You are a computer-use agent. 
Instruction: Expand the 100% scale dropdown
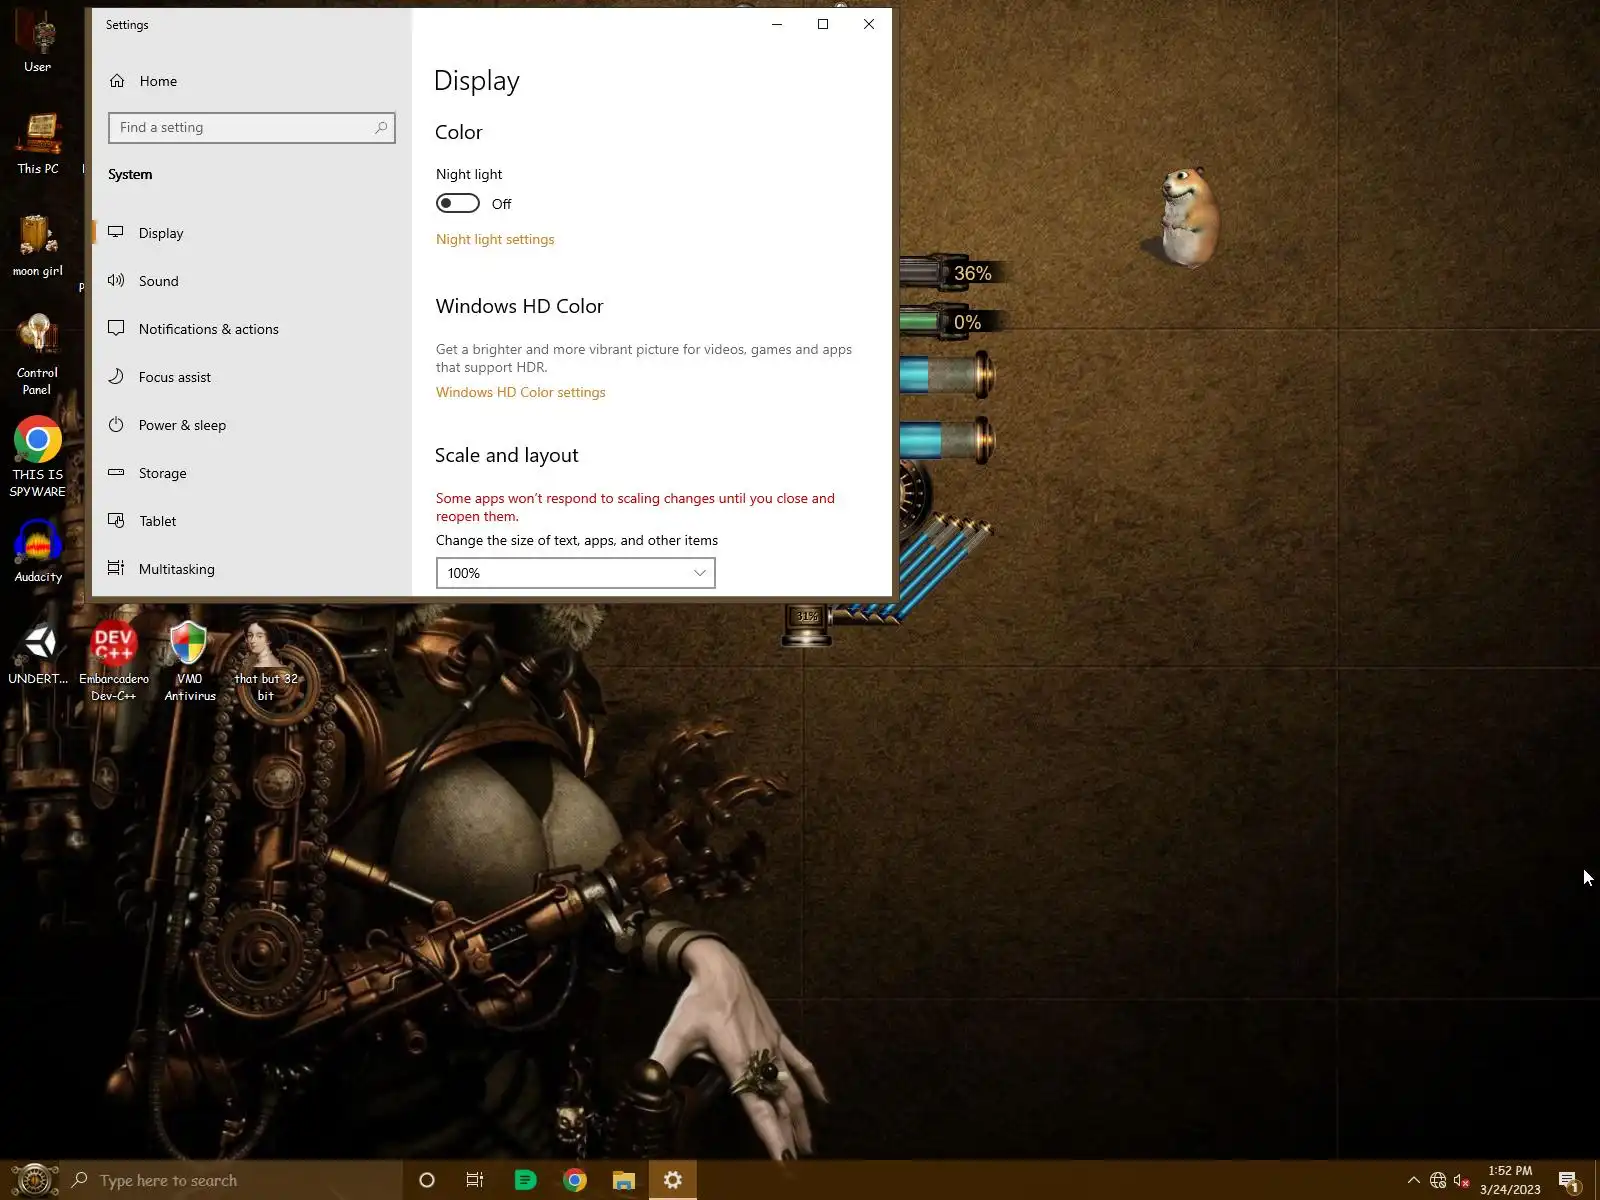tap(576, 573)
